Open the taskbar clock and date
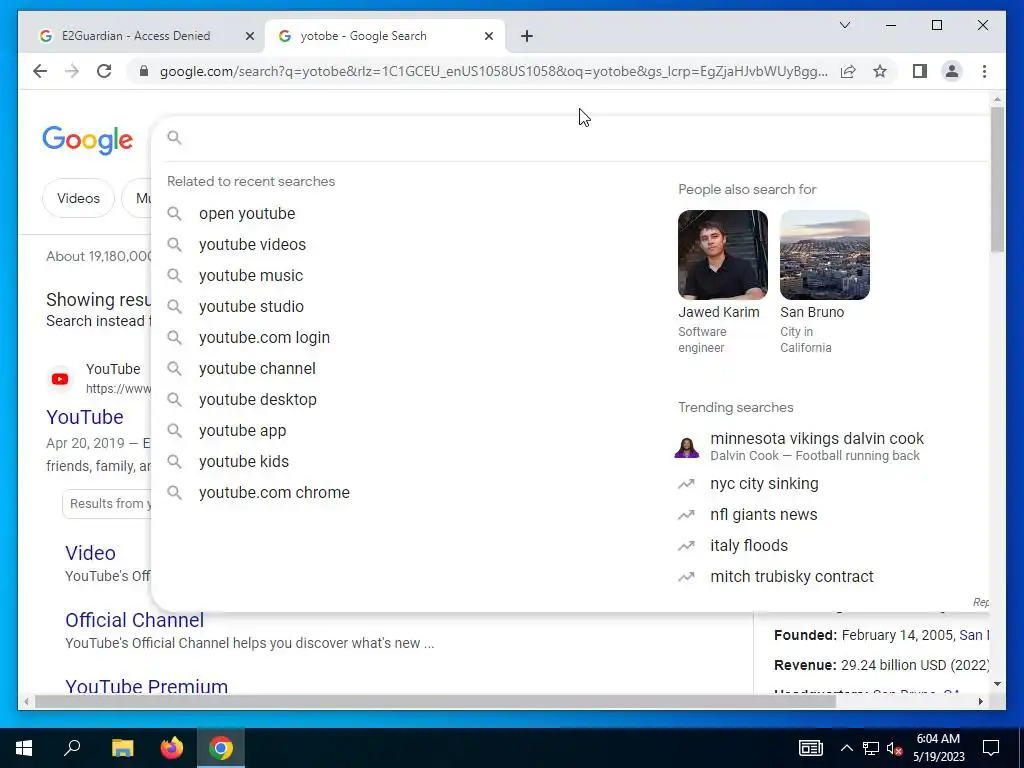This screenshot has height=768, width=1024. pos(938,748)
